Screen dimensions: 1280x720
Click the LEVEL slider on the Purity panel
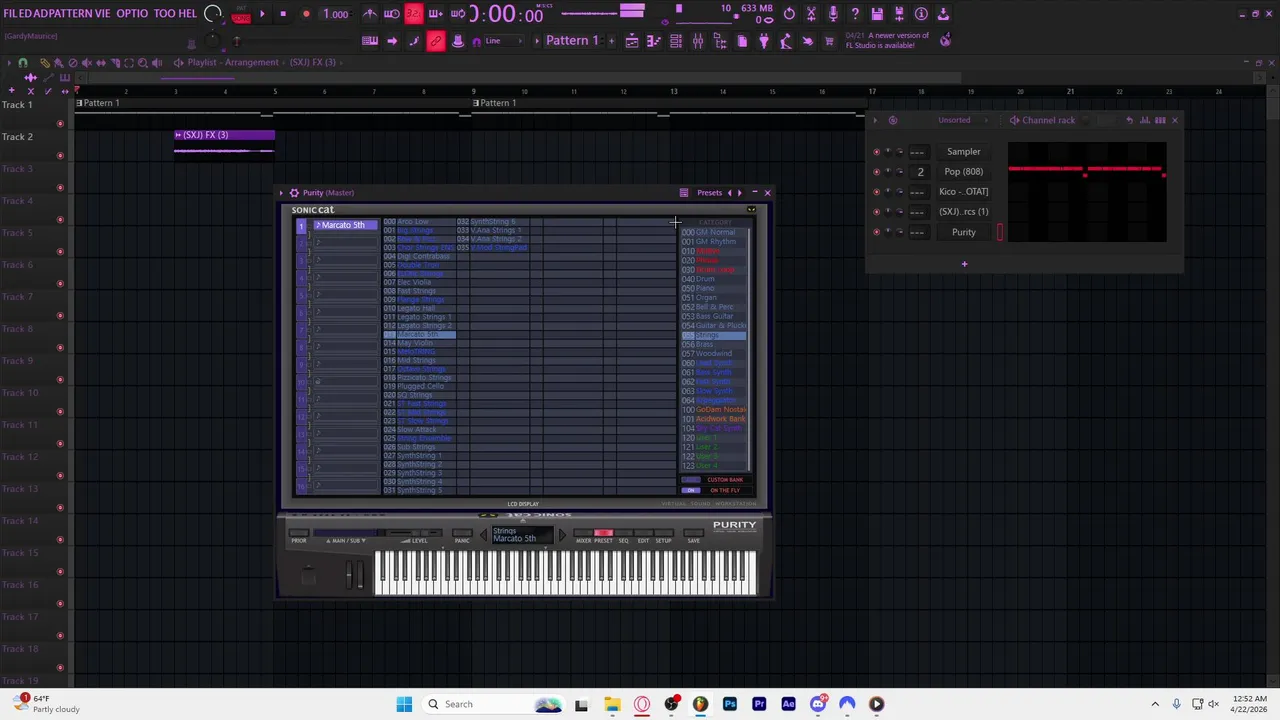click(x=414, y=533)
